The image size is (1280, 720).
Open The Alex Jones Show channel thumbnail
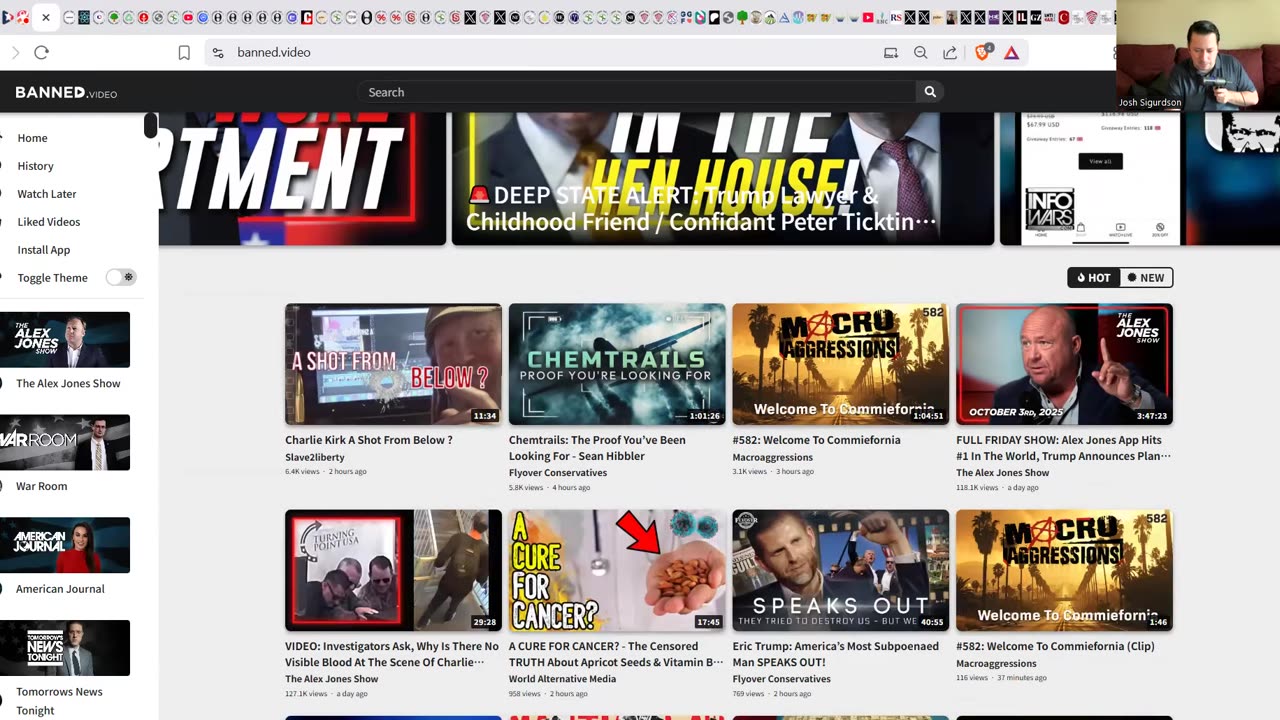[65, 340]
